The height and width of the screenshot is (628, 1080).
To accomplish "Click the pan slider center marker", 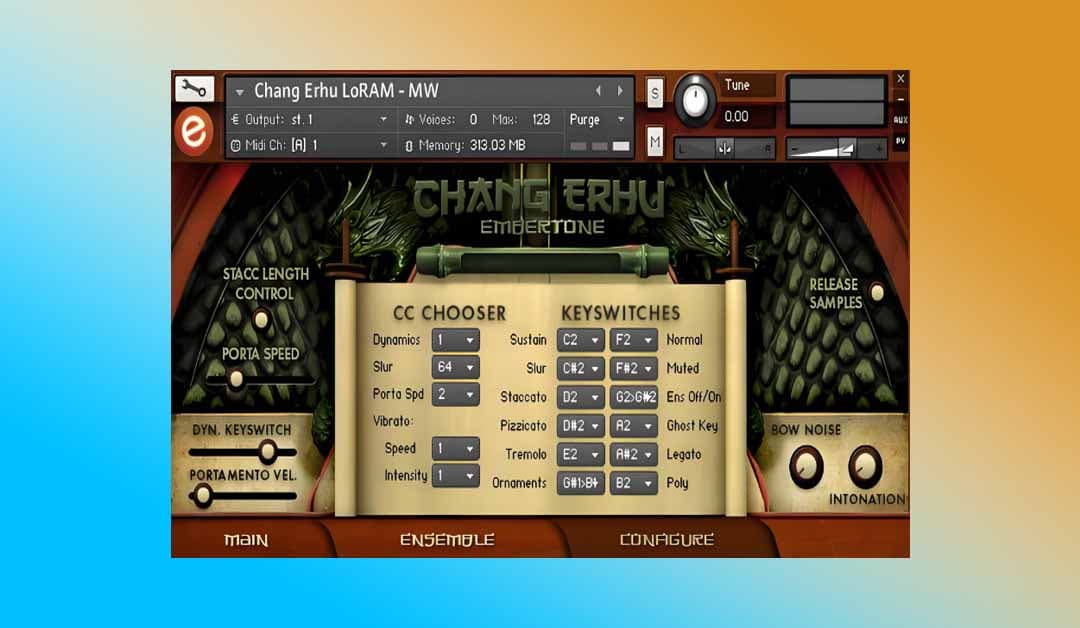I will (725, 148).
